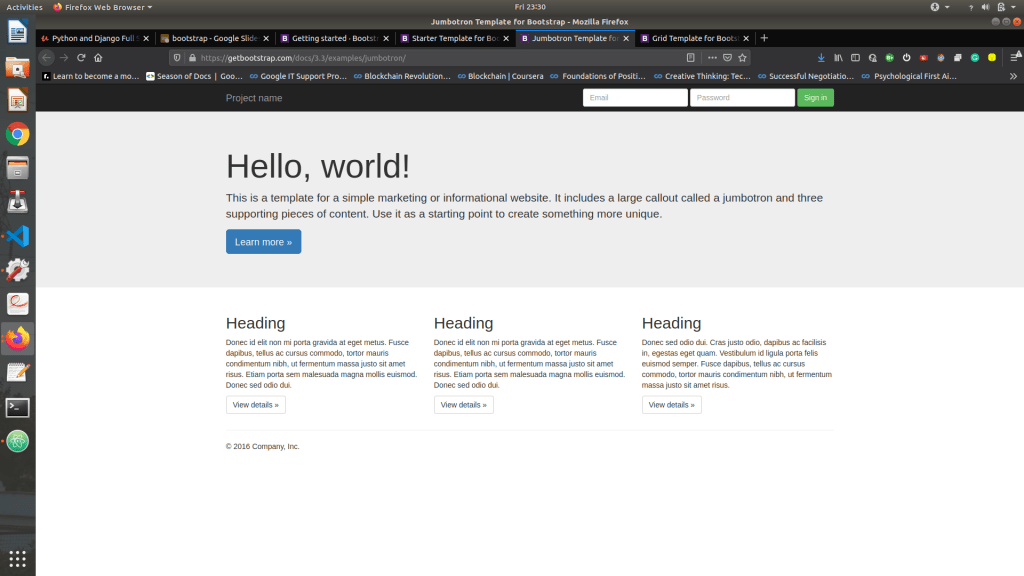The height and width of the screenshot is (576, 1024).
Task: Focus the Email input field
Action: pos(635,98)
